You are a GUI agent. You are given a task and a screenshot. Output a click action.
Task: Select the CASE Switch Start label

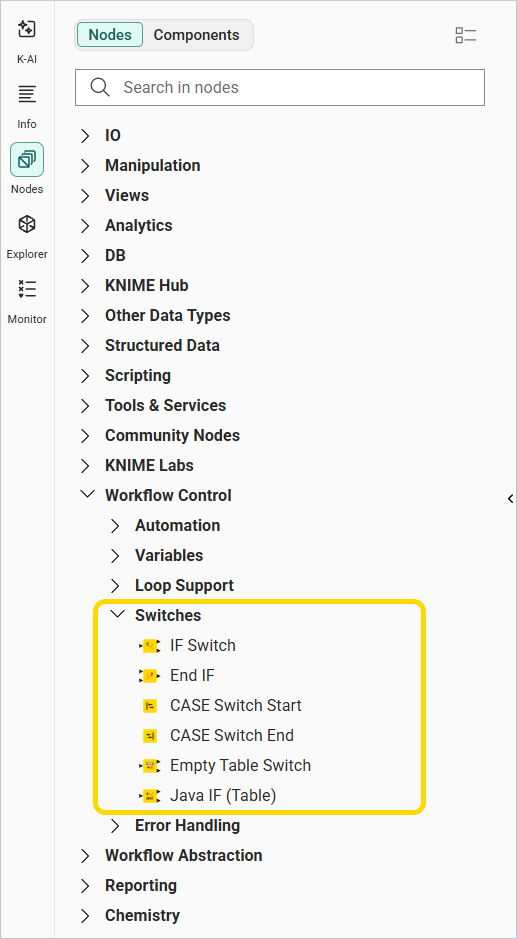point(236,705)
